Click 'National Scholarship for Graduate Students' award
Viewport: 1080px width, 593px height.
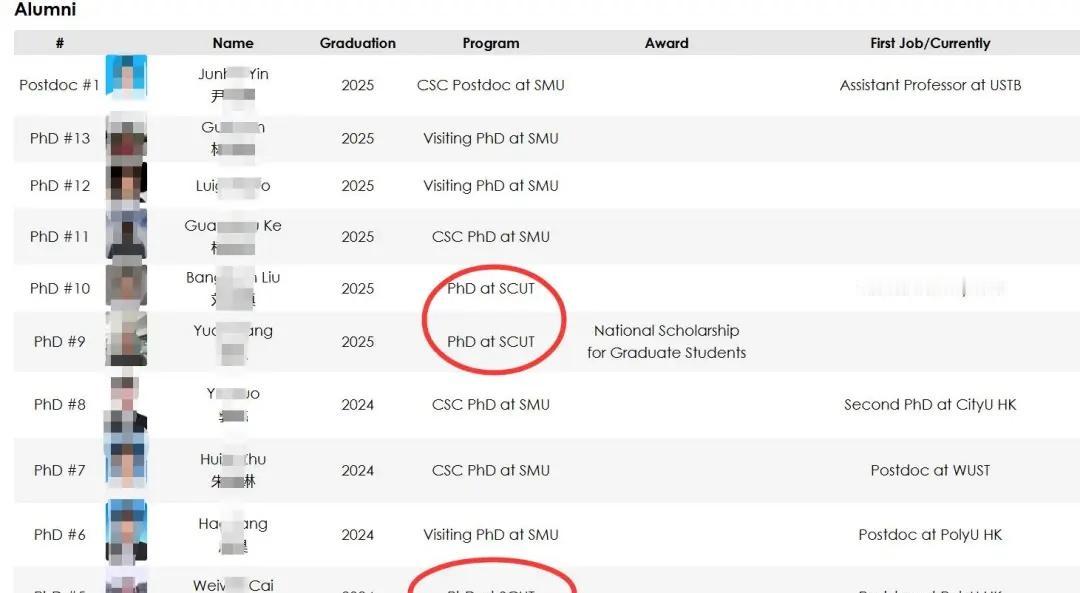(666, 341)
